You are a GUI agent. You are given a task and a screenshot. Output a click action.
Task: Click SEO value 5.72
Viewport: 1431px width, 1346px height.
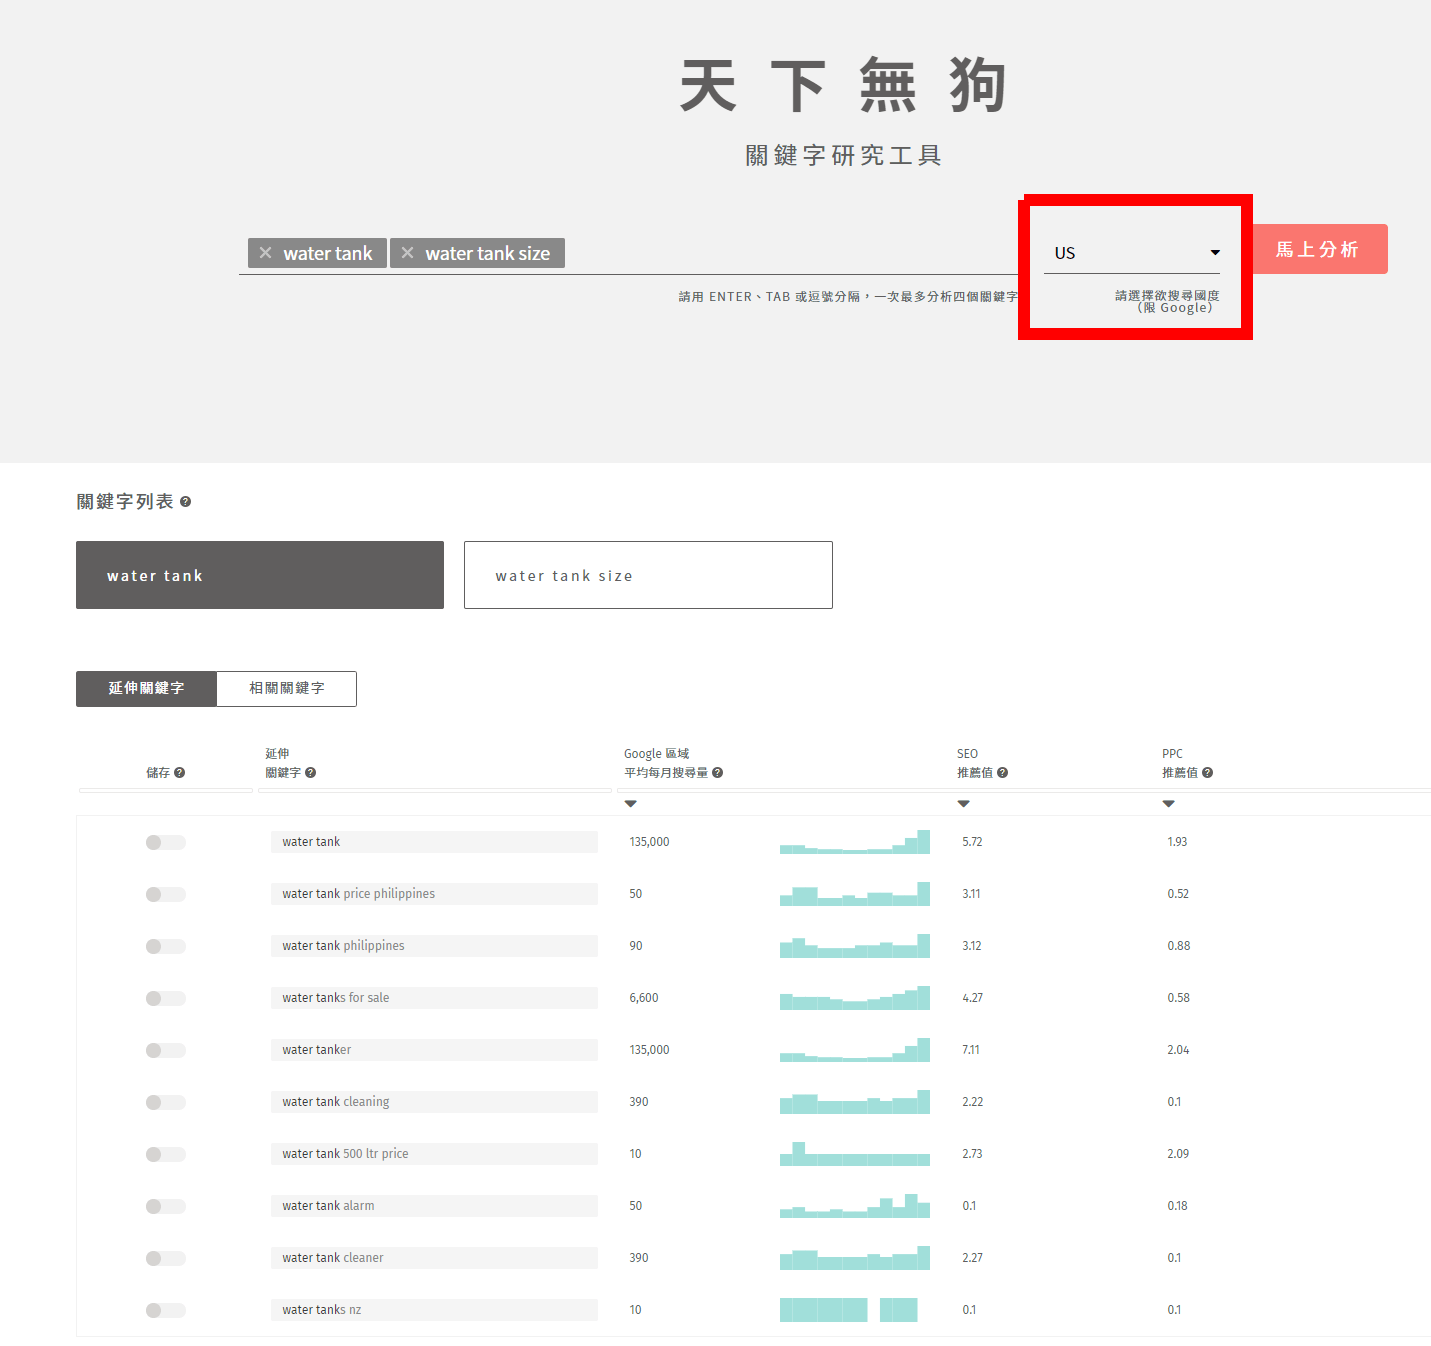[972, 842]
